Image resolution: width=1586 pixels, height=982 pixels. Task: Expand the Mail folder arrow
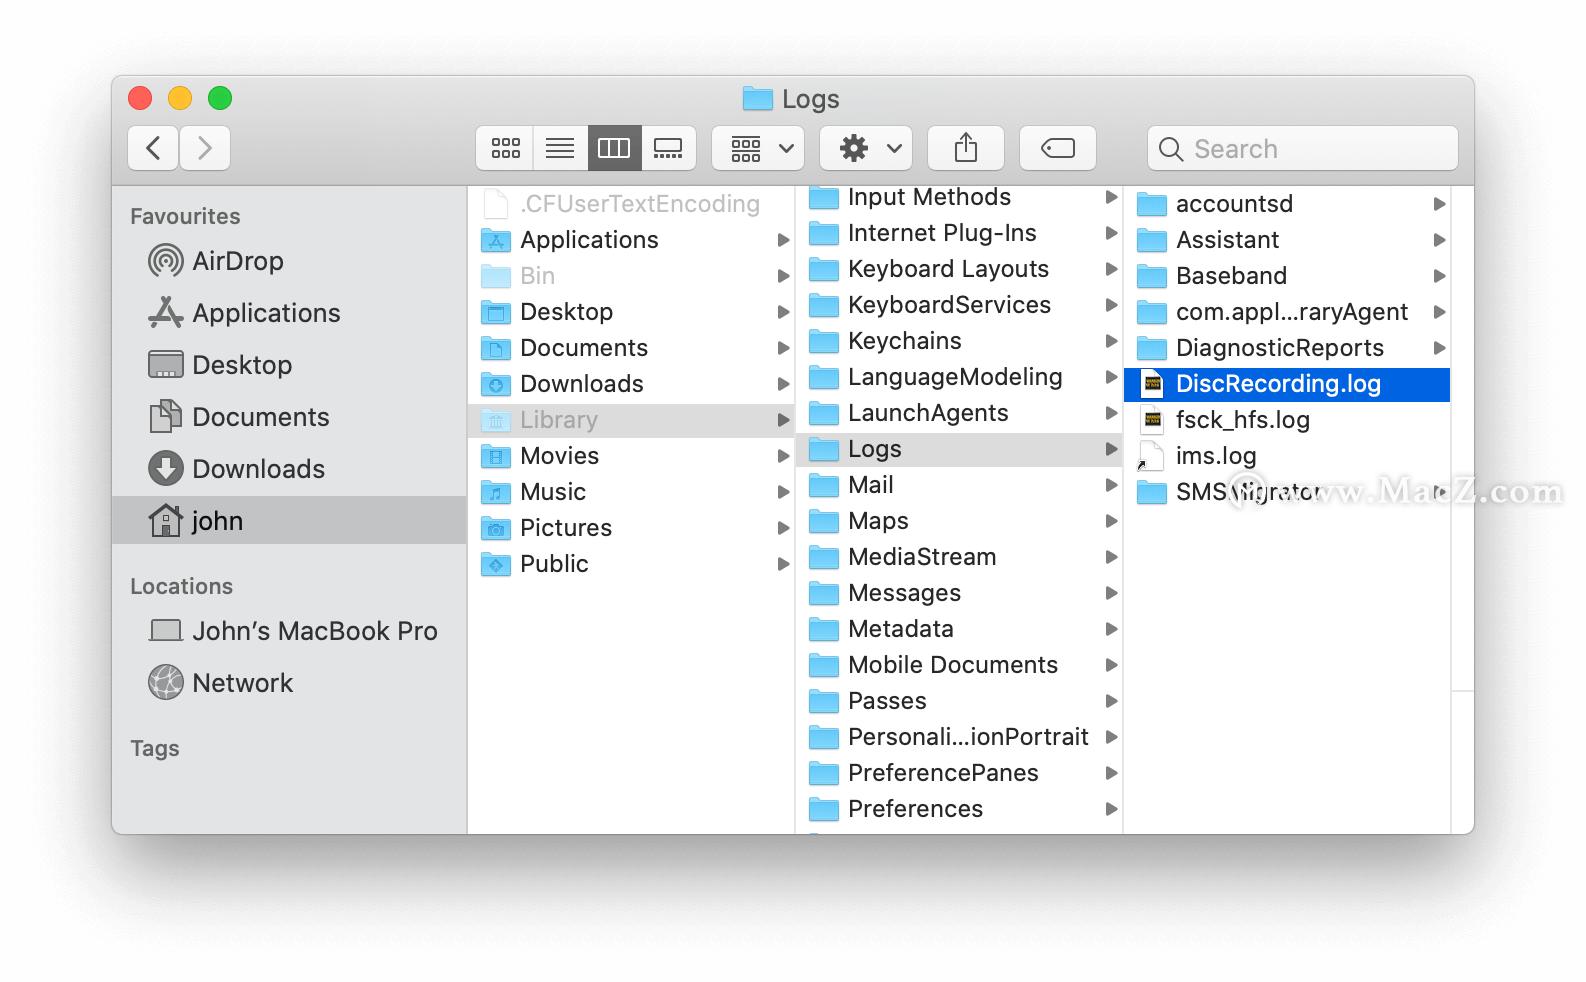tap(1111, 486)
